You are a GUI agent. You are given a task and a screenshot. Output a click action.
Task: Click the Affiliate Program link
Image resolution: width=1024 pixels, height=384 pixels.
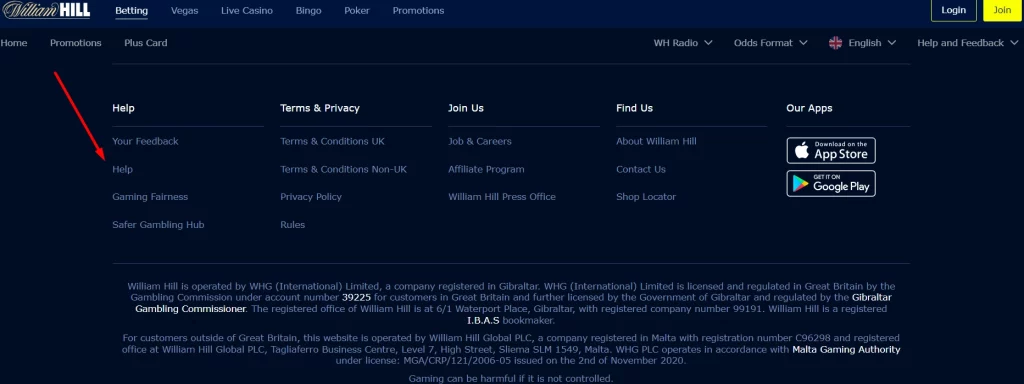(x=486, y=169)
